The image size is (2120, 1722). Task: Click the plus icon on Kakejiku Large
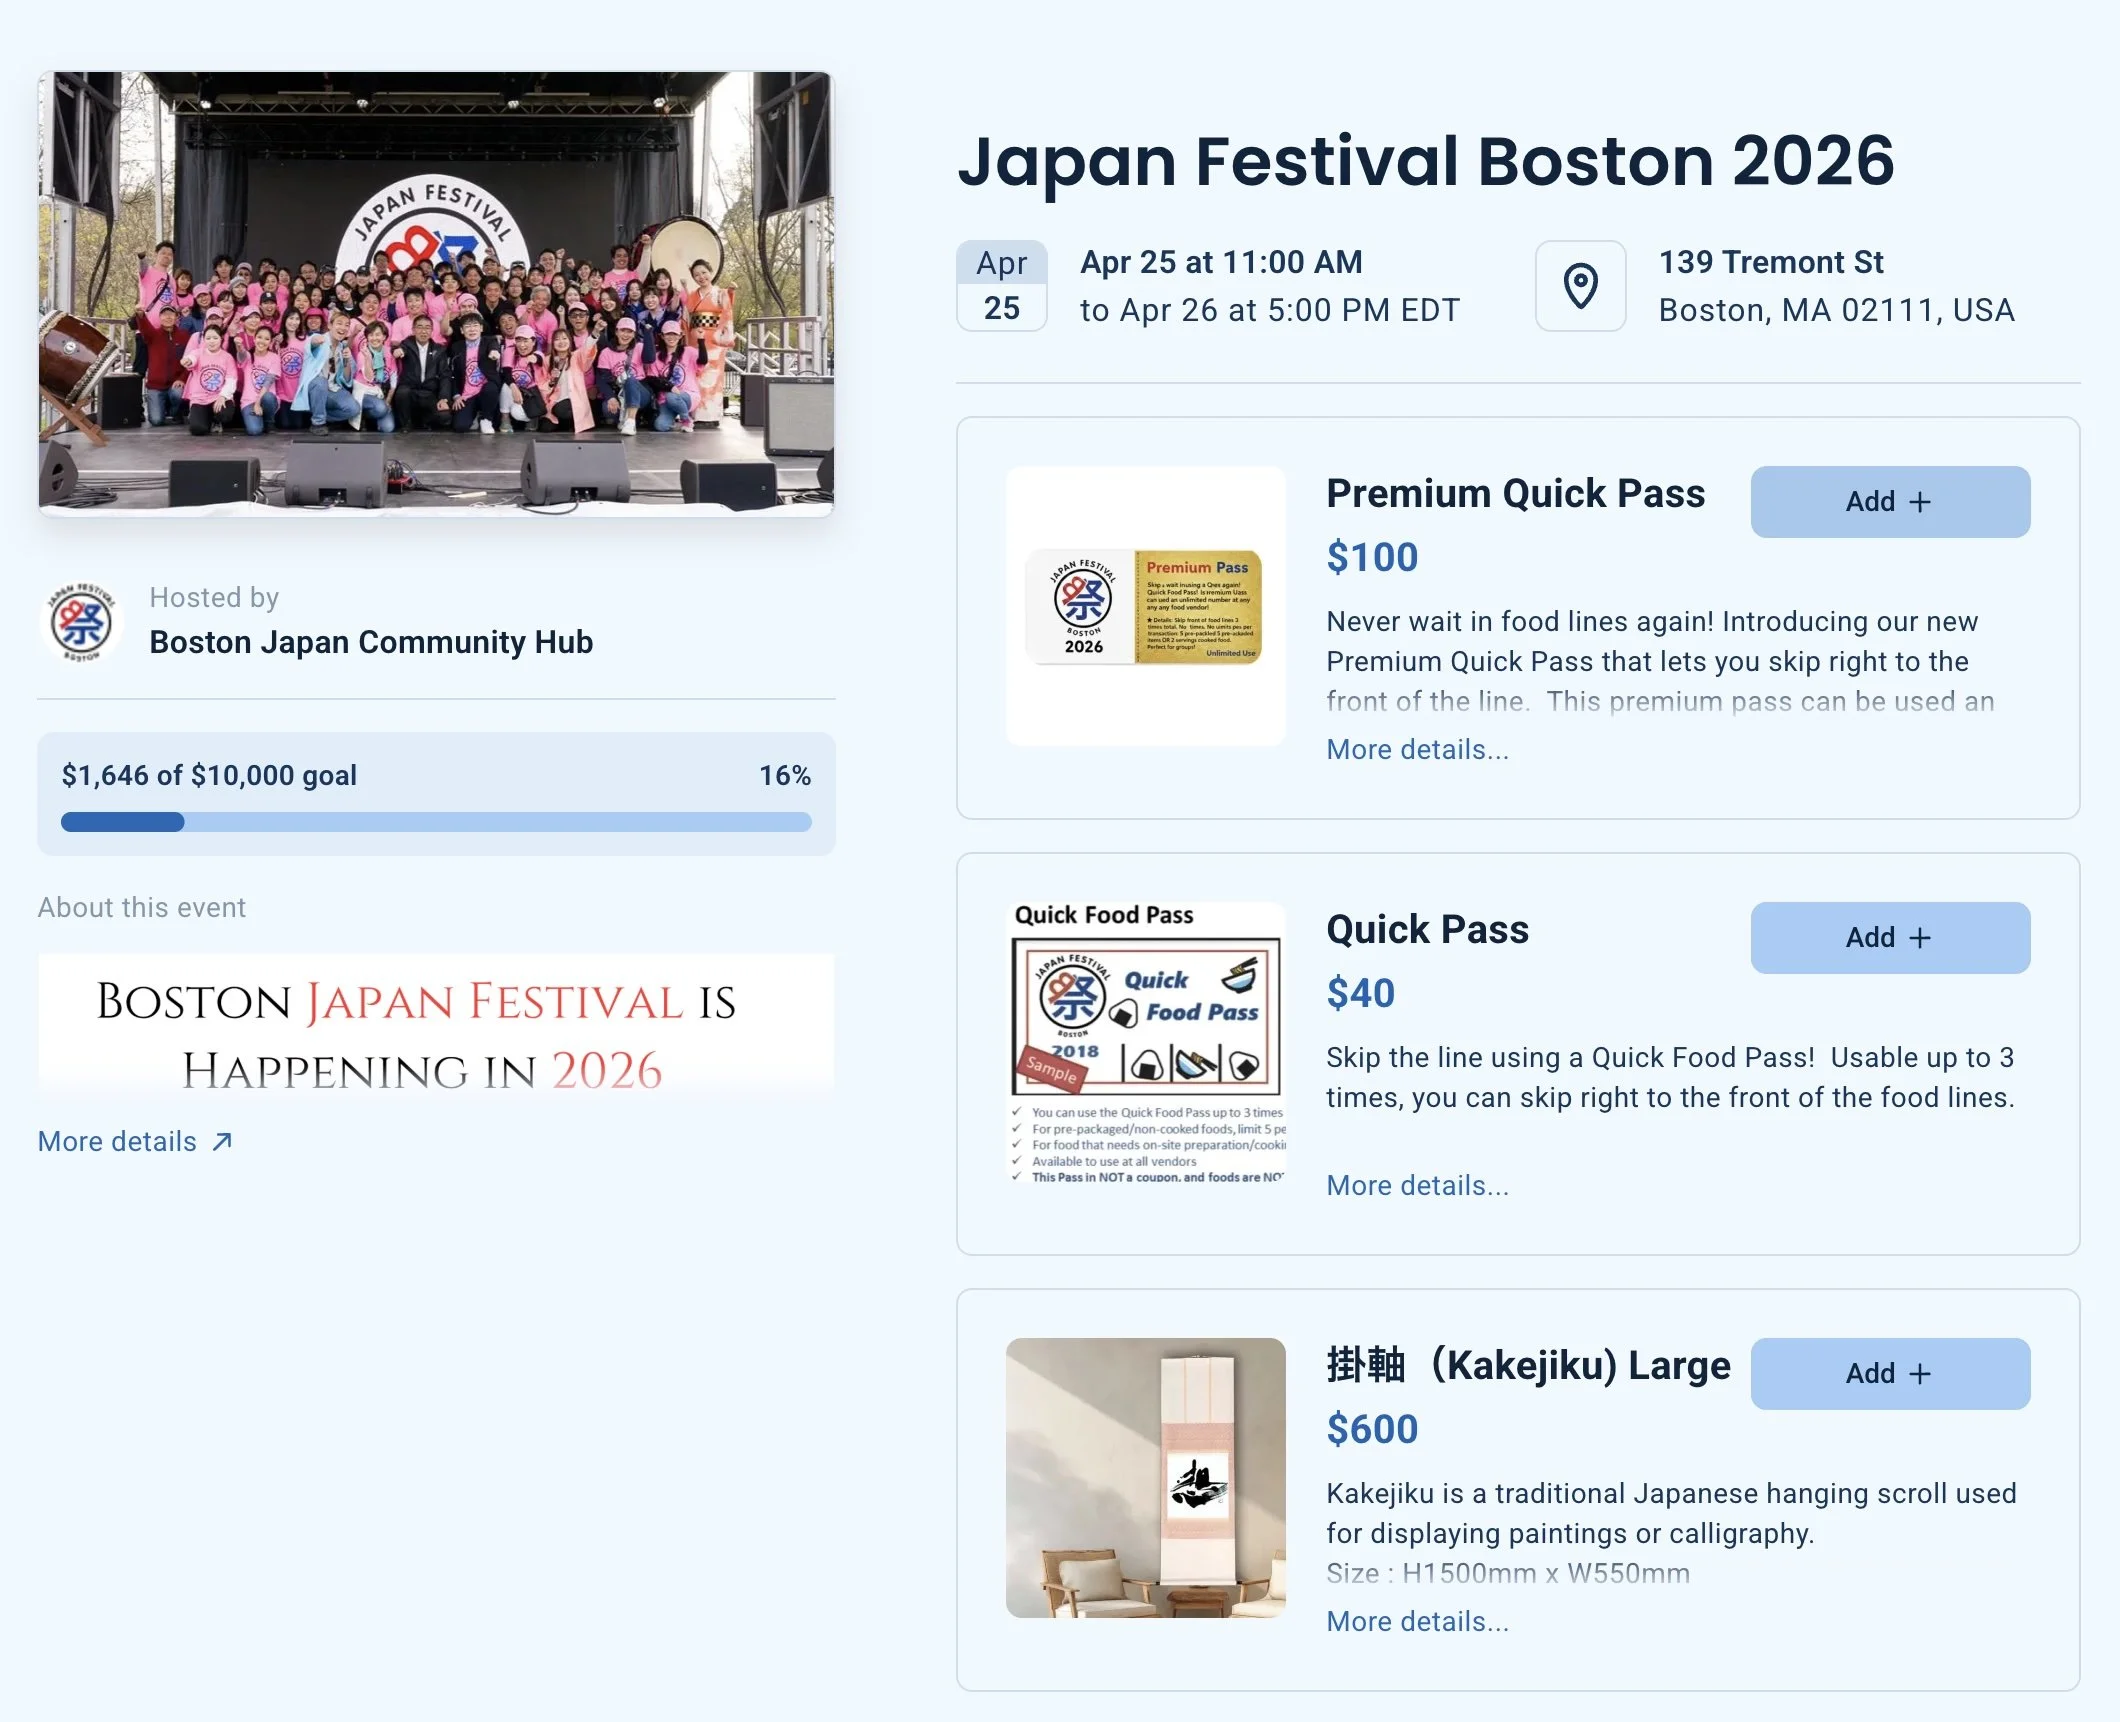(x=1919, y=1374)
